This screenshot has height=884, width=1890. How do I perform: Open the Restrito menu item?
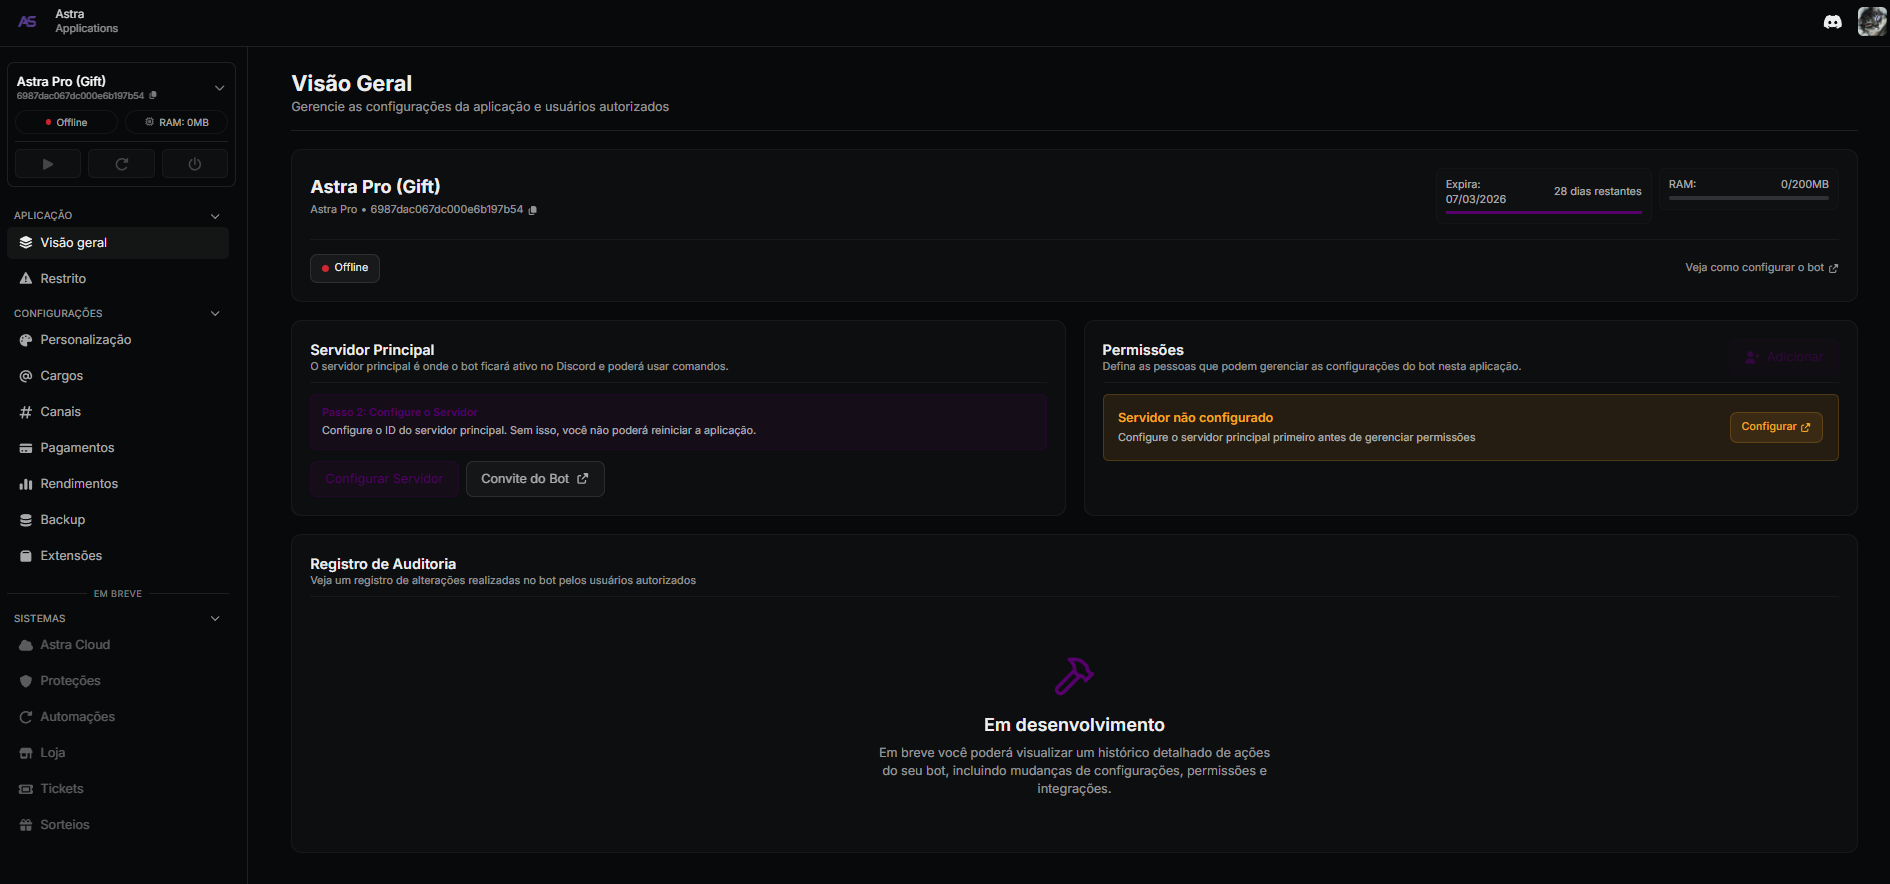(63, 279)
